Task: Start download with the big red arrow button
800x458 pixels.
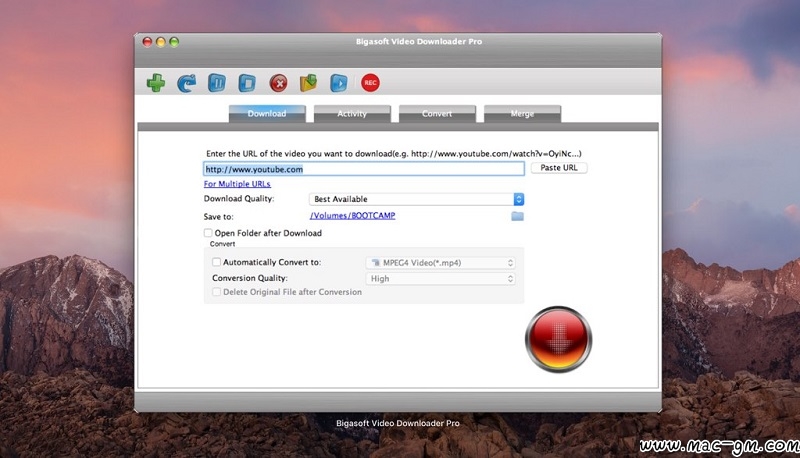Action: (559, 339)
